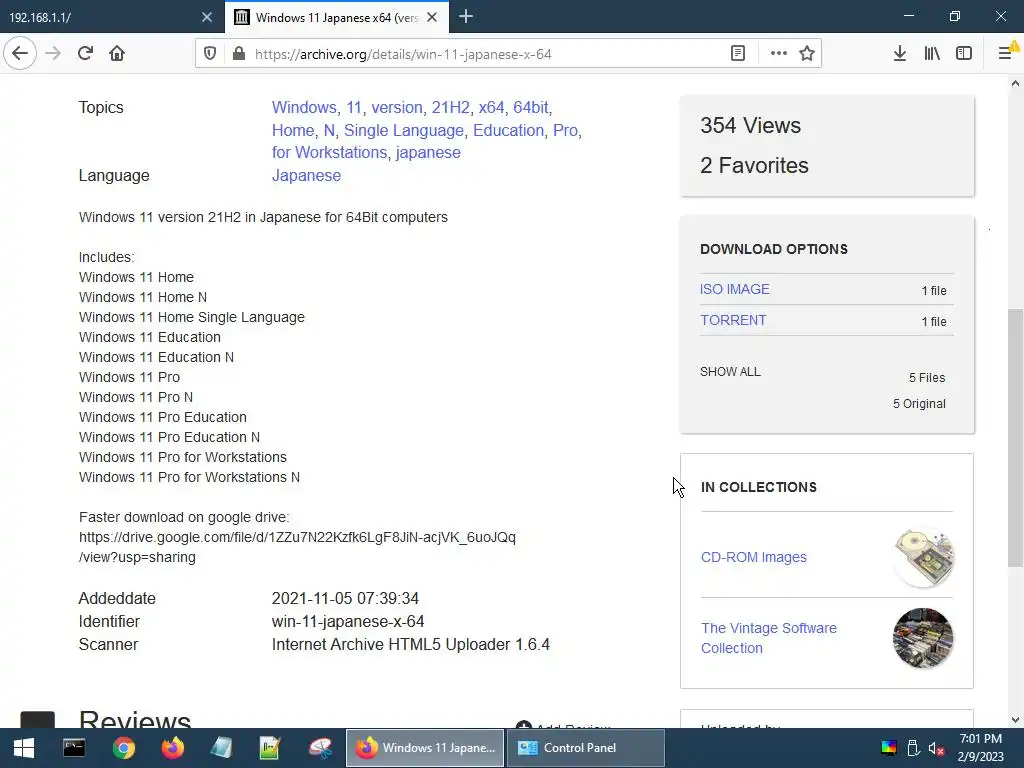Click the 2 Favorites count
Viewport: 1024px width, 768px height.
tap(754, 165)
